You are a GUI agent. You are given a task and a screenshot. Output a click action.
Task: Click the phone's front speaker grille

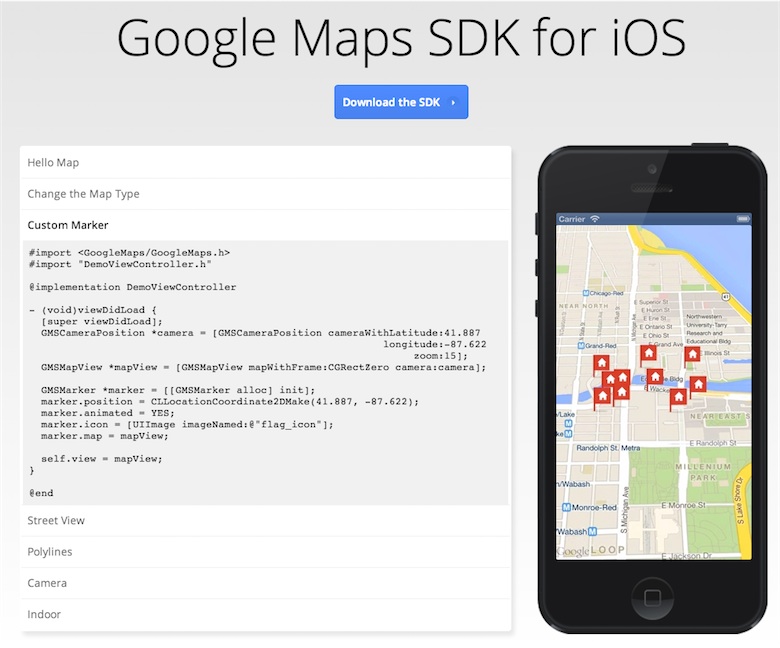click(x=652, y=188)
